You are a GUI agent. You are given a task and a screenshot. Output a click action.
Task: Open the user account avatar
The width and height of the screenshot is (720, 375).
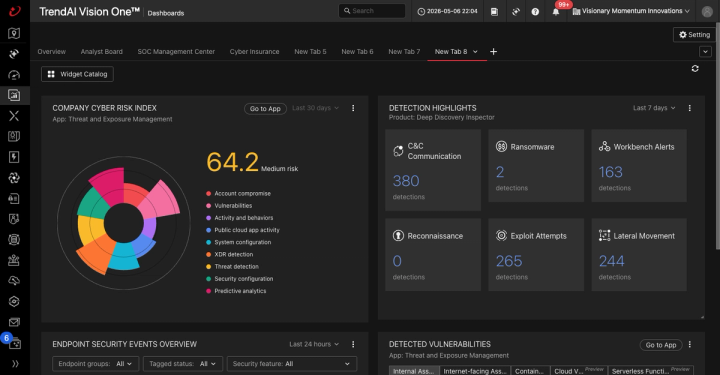[707, 11]
